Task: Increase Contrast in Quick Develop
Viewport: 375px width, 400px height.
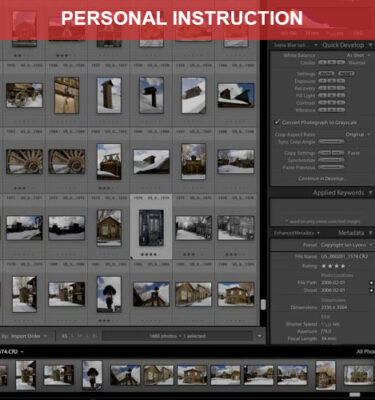Action: [x=340, y=103]
